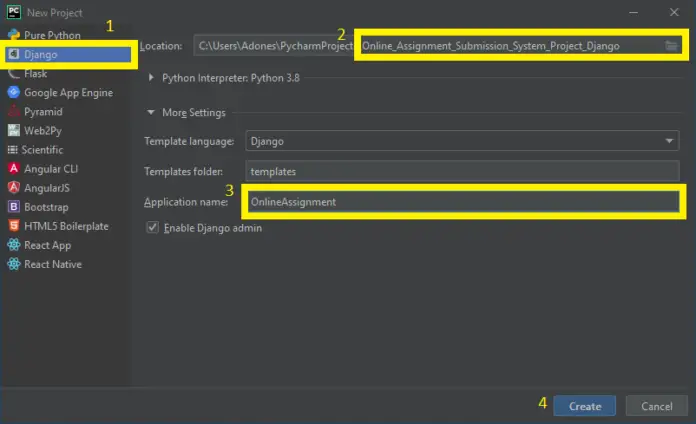Click the Create button

pyautogui.click(x=585, y=406)
